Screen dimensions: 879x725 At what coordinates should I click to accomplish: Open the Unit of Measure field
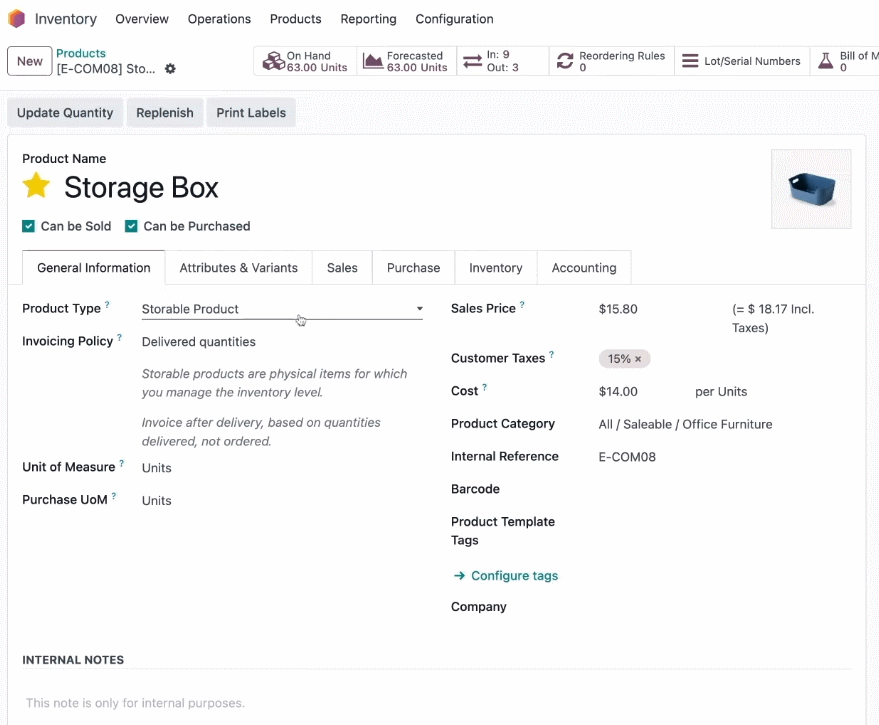(282, 468)
